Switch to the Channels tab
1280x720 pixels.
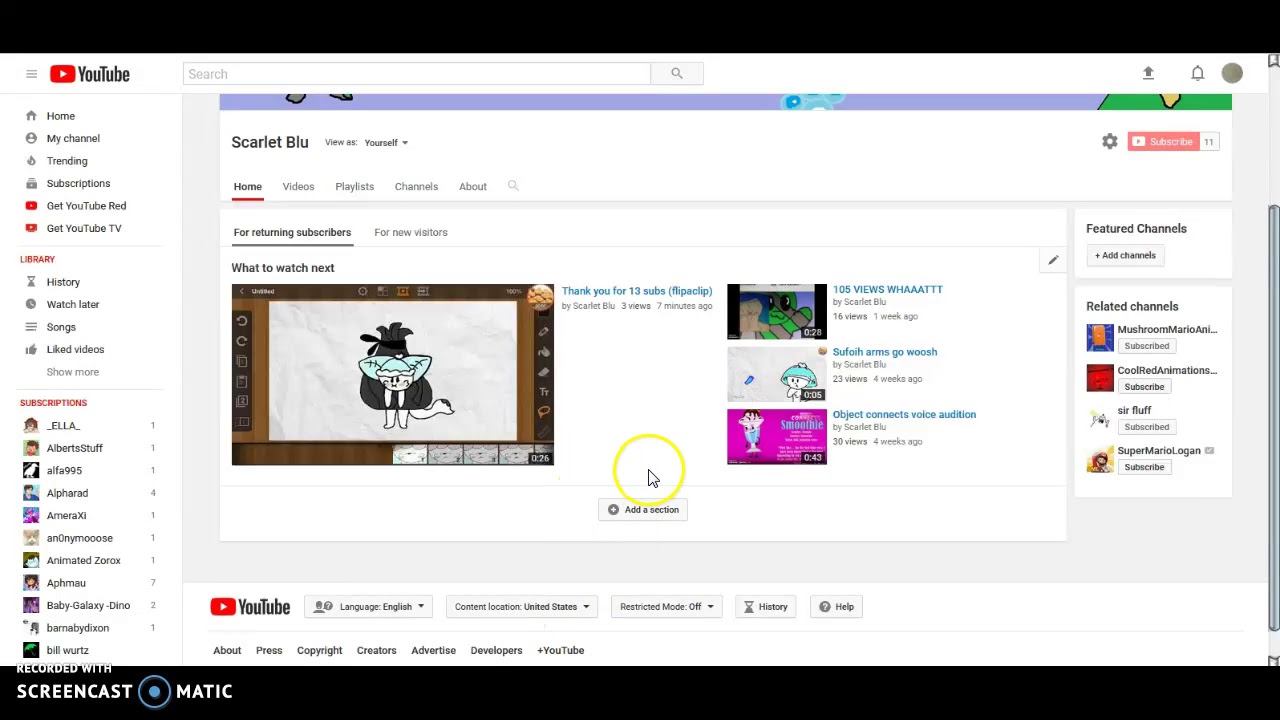(416, 186)
